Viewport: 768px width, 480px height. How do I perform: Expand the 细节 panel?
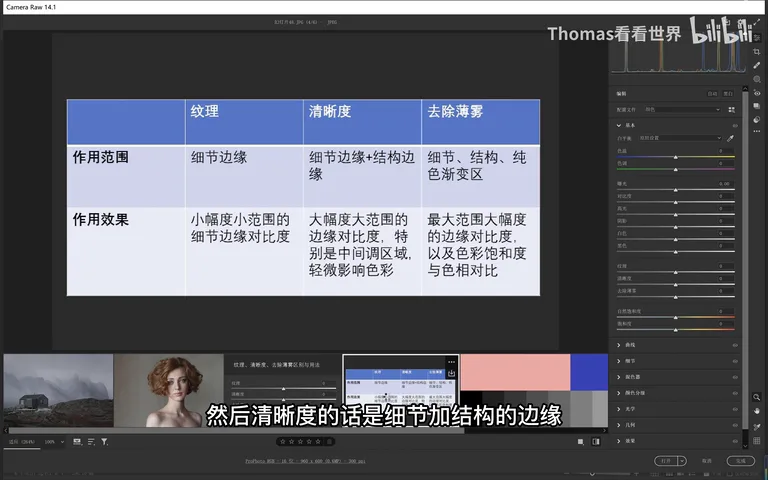pyautogui.click(x=619, y=361)
